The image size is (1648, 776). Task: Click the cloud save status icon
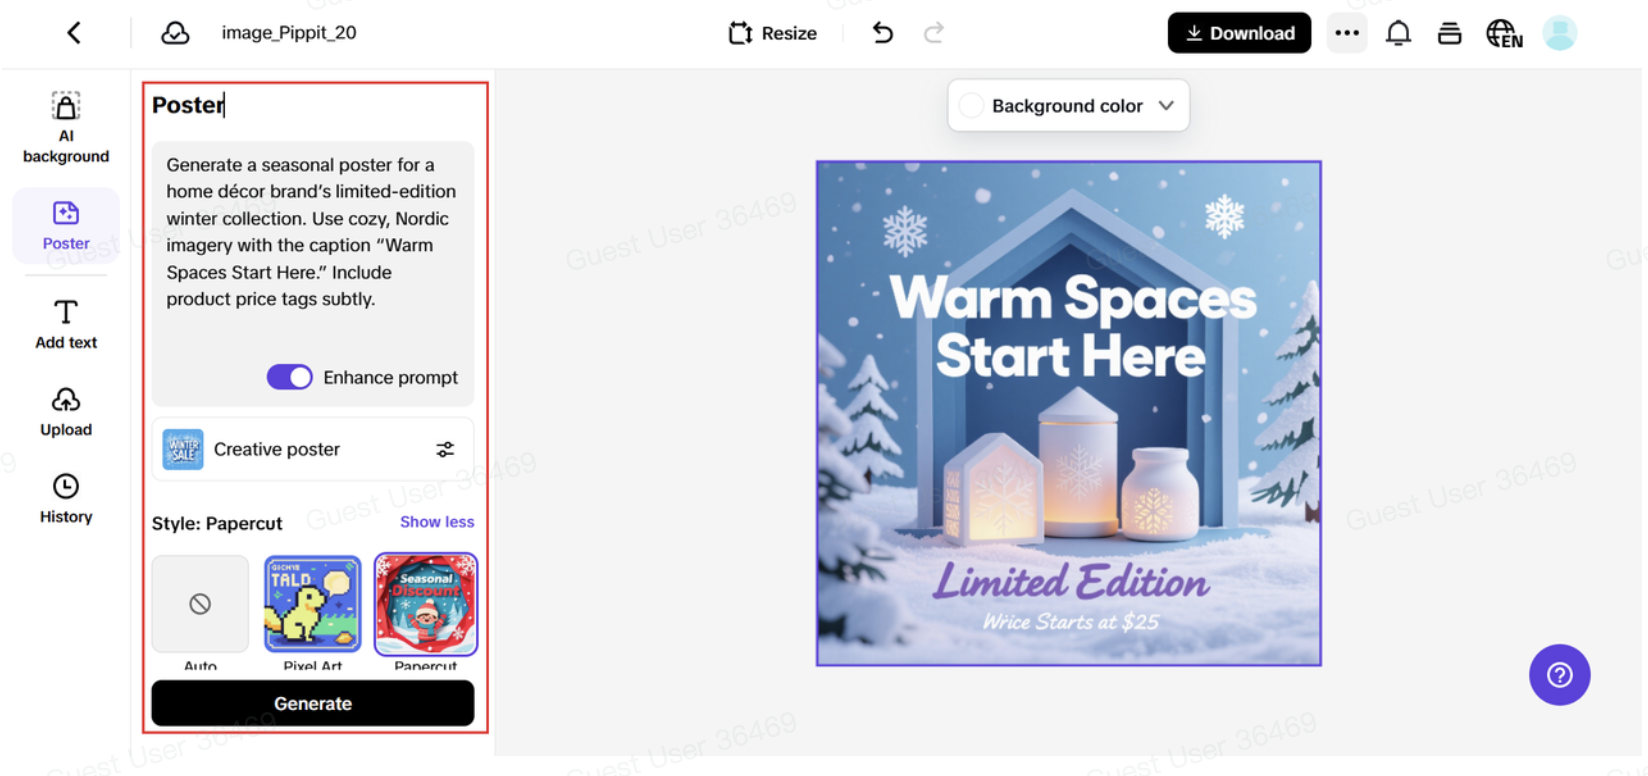click(175, 33)
